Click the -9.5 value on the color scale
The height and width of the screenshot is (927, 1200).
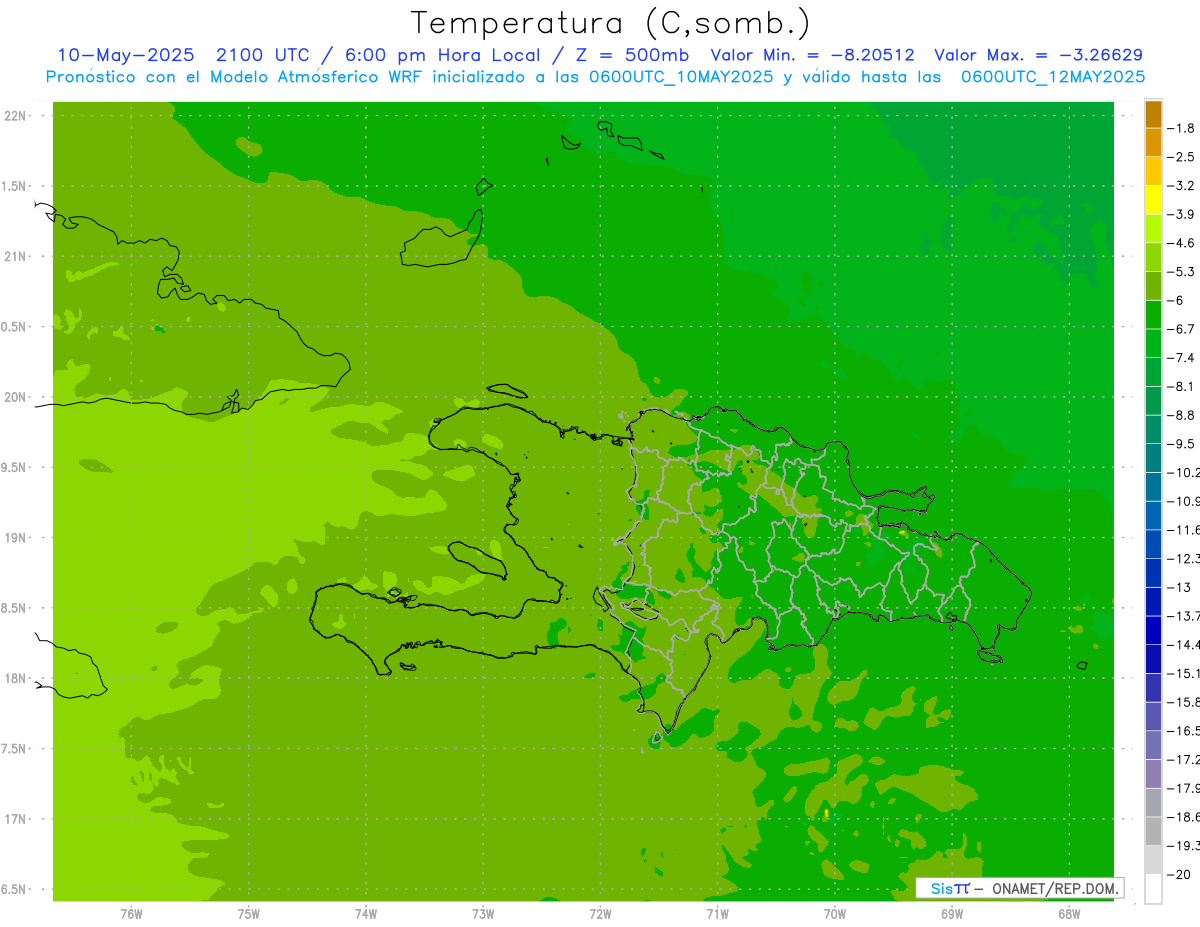pyautogui.click(x=1181, y=443)
